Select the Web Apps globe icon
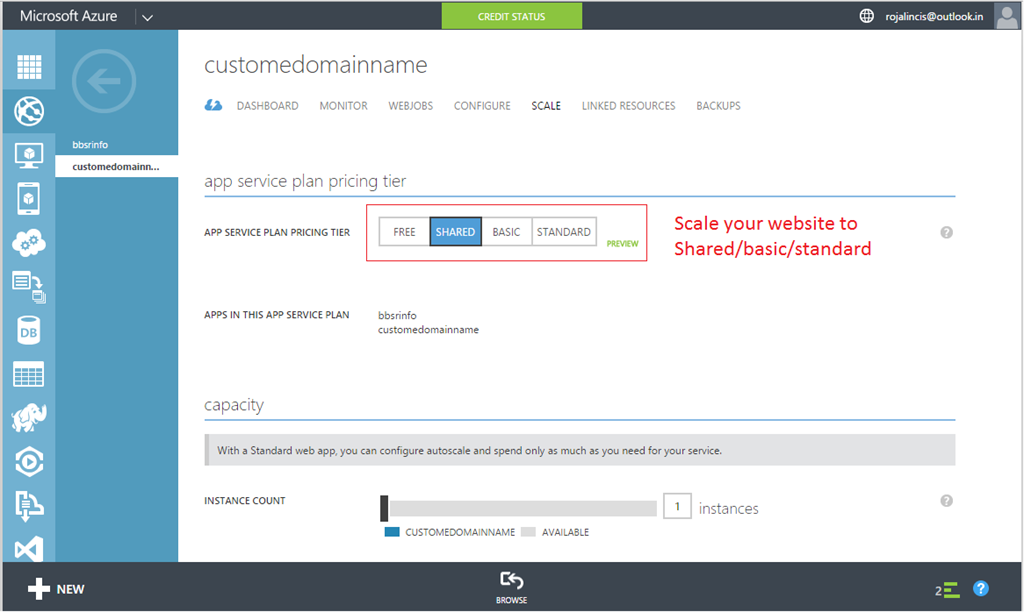This screenshot has width=1024, height=612. (x=29, y=111)
